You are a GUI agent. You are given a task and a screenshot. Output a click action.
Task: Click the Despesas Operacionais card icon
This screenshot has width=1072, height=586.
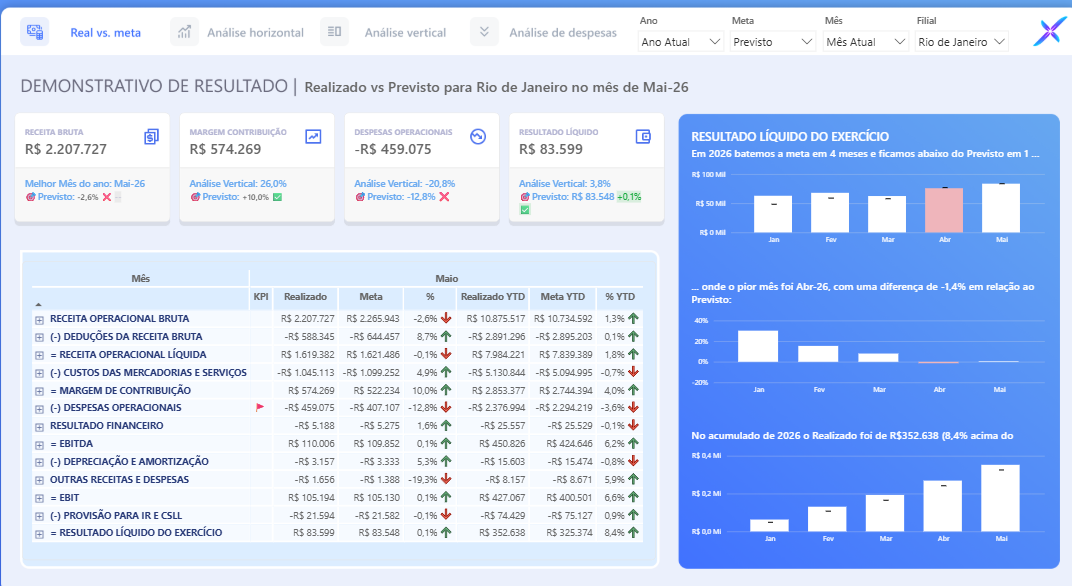point(478,137)
